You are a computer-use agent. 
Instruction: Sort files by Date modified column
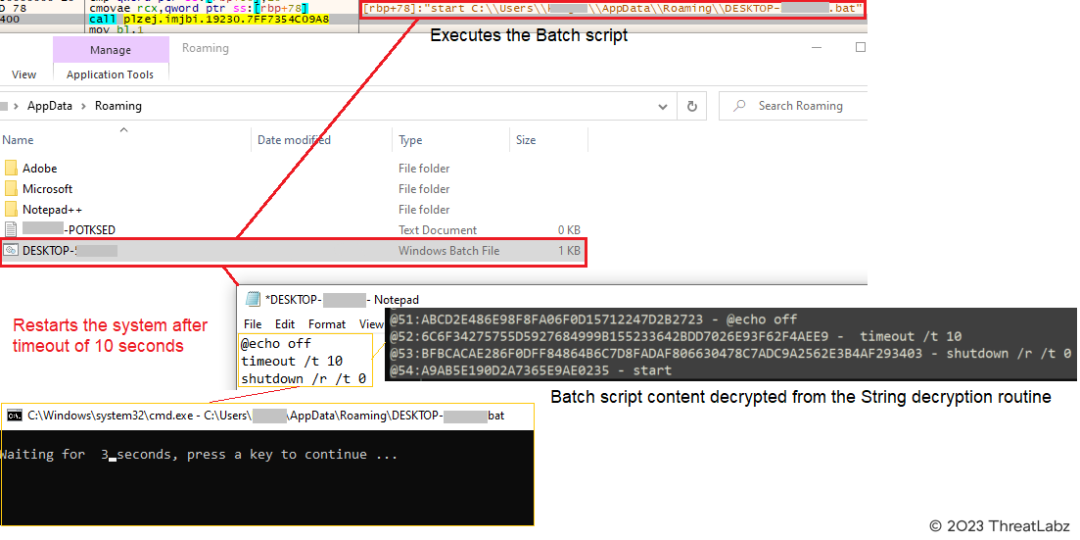click(x=294, y=140)
